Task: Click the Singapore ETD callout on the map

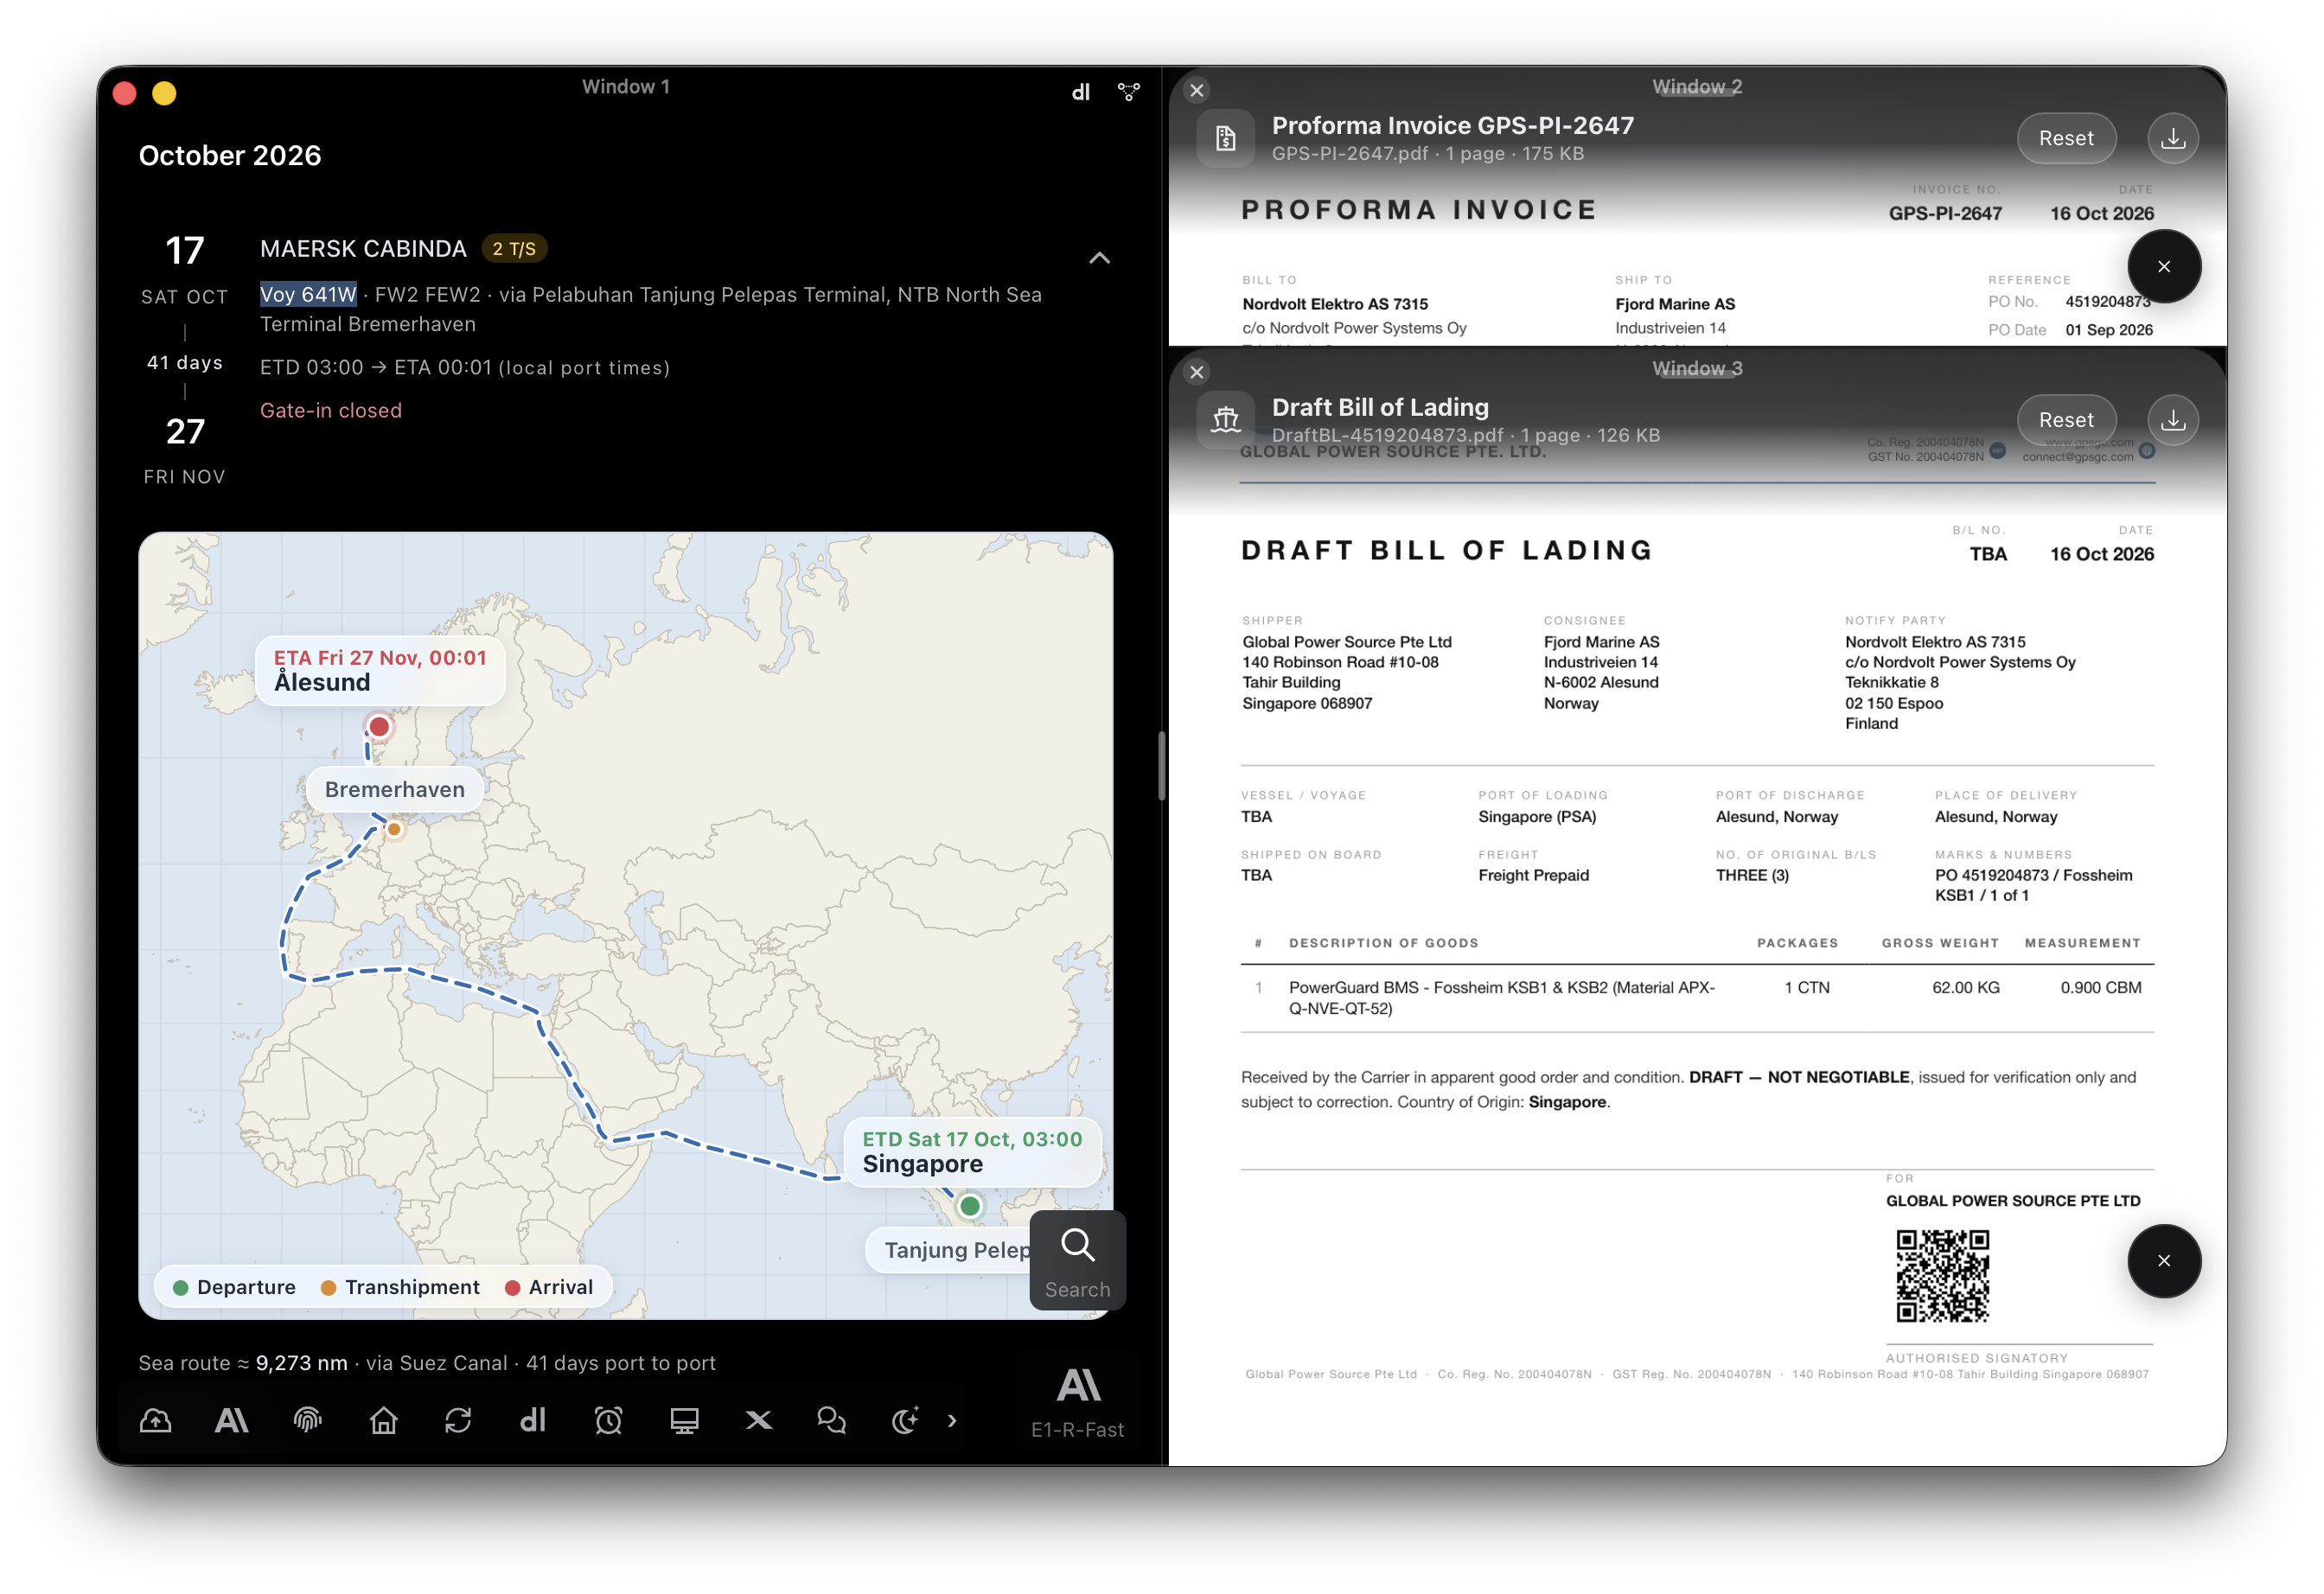Action: point(972,1152)
